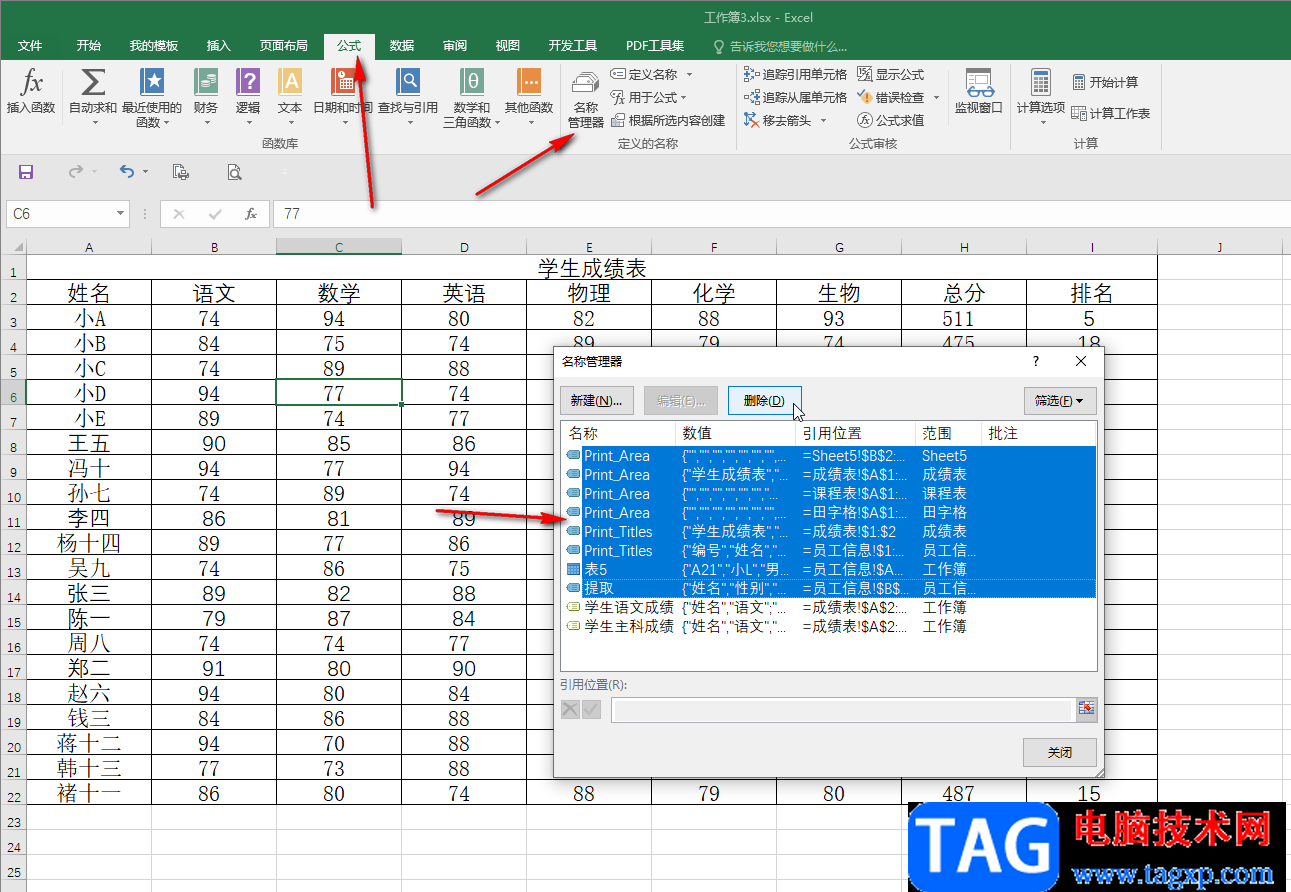Switch to the Home (开始) tab

coord(88,46)
